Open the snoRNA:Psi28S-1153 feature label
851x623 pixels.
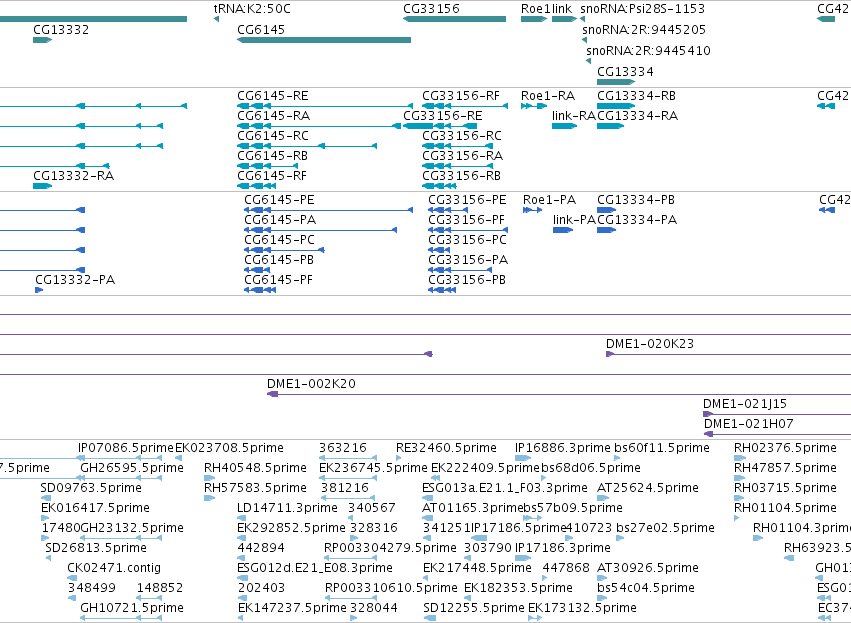(643, 9)
